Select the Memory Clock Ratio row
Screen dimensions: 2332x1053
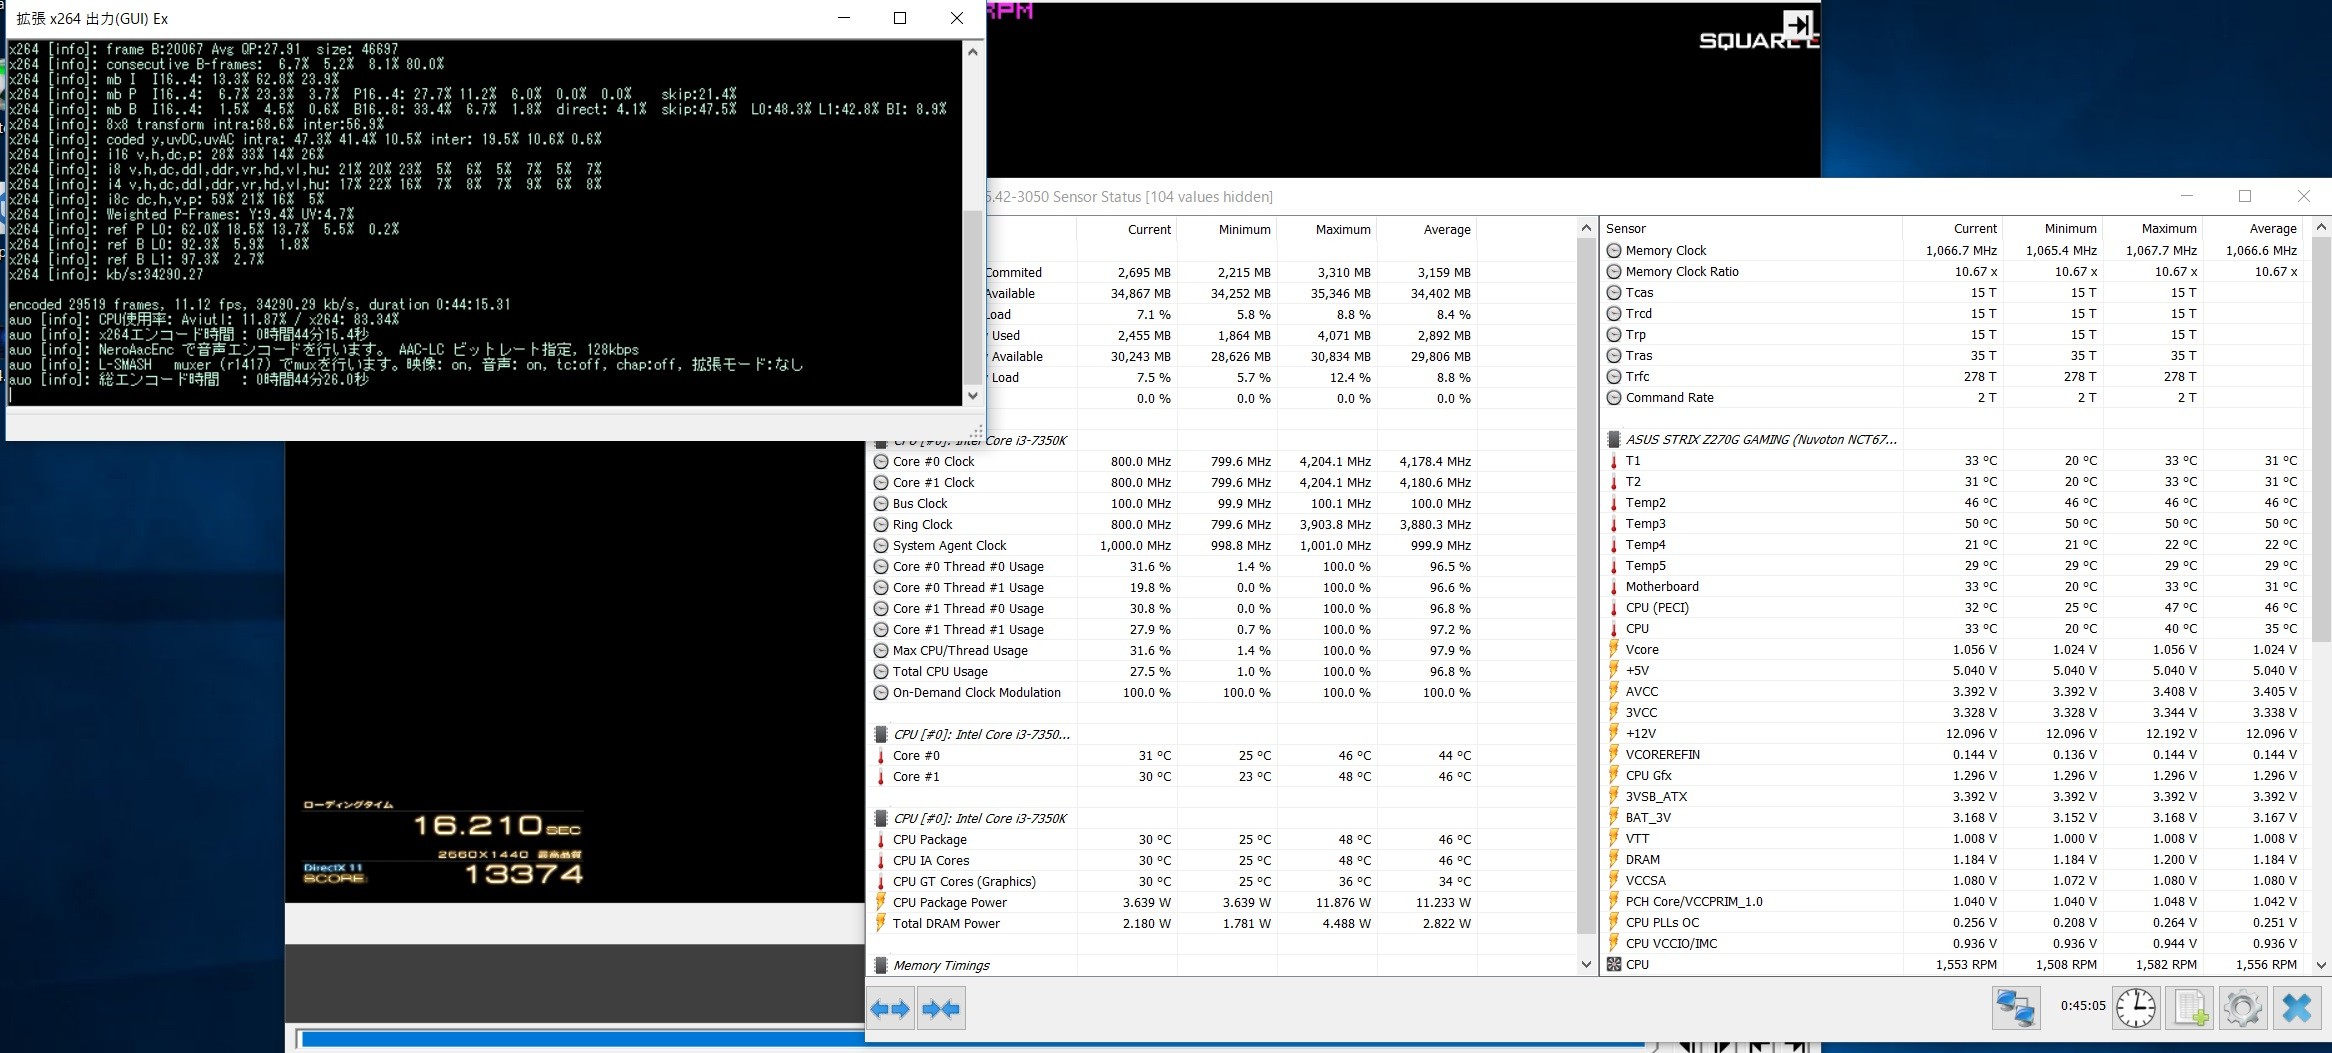pyautogui.click(x=1952, y=271)
